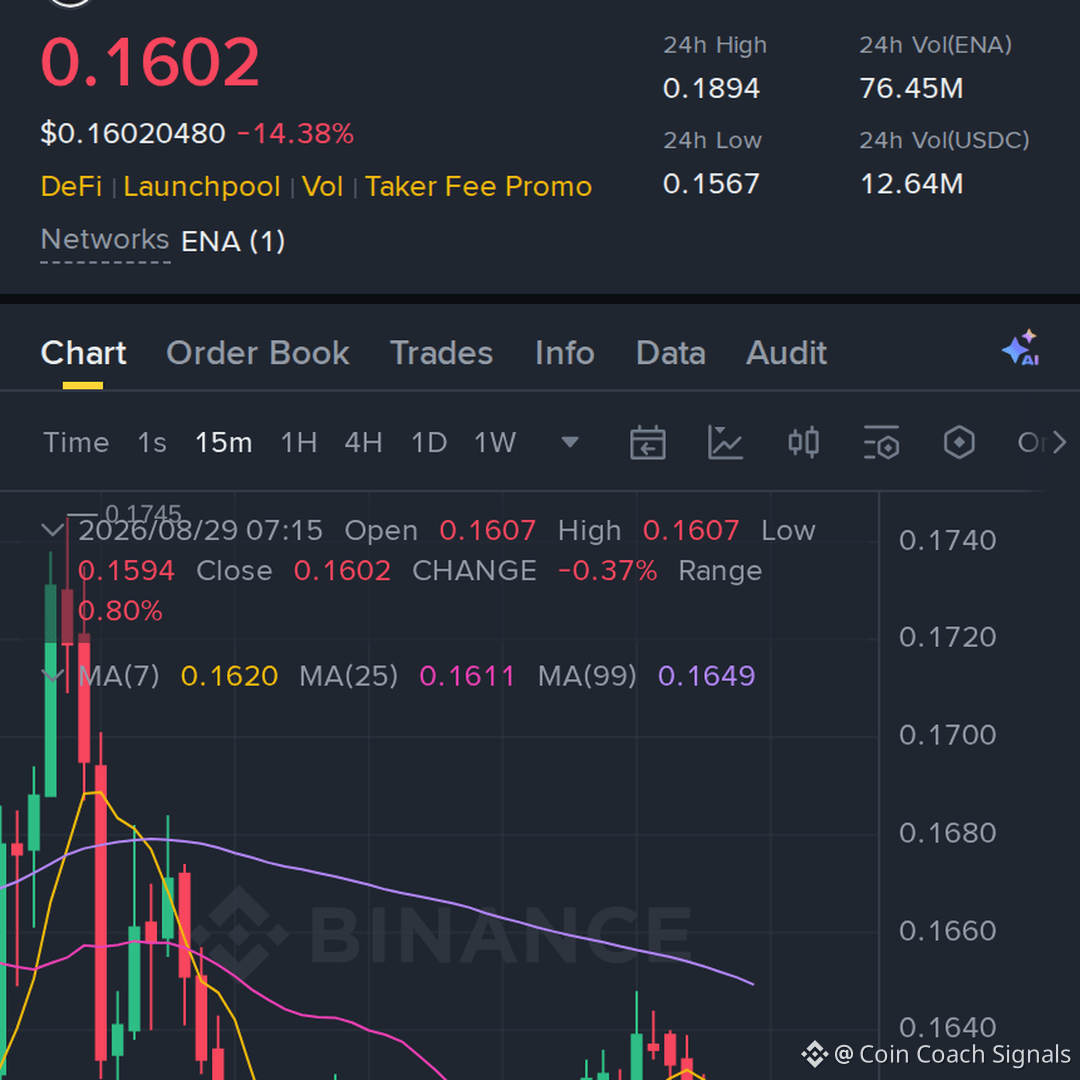Switch to the Trades tab
The image size is (1080, 1080).
pyautogui.click(x=442, y=353)
